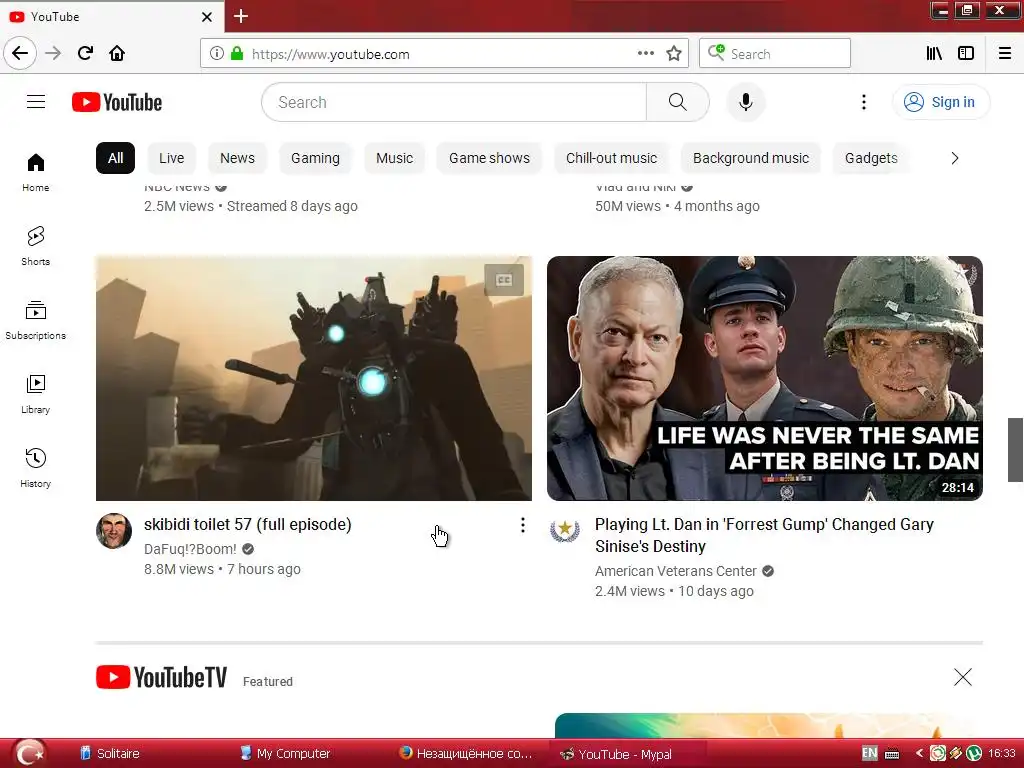Select the Game shows filter chip
The width and height of the screenshot is (1024, 768).
(489, 158)
